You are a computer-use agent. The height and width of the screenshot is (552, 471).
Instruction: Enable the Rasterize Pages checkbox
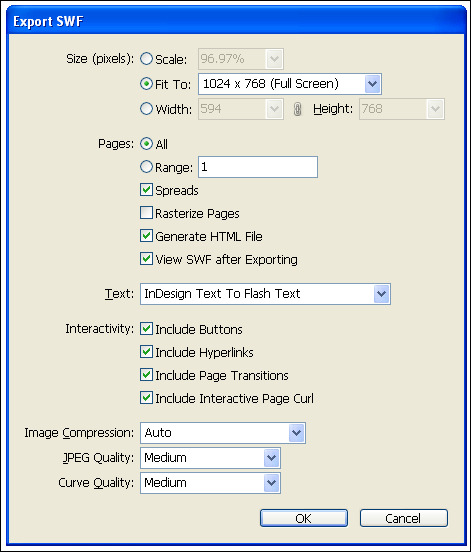coord(146,213)
